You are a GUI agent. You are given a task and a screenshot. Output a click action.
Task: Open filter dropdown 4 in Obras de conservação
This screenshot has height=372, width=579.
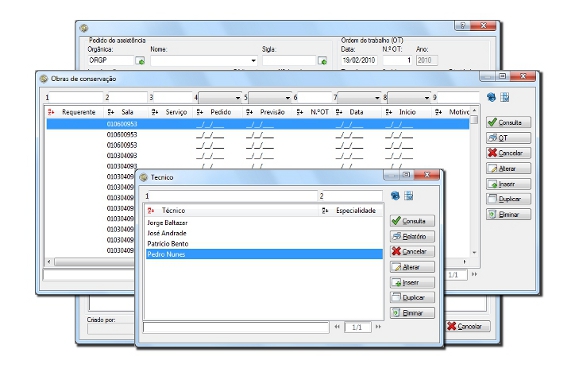click(x=220, y=98)
